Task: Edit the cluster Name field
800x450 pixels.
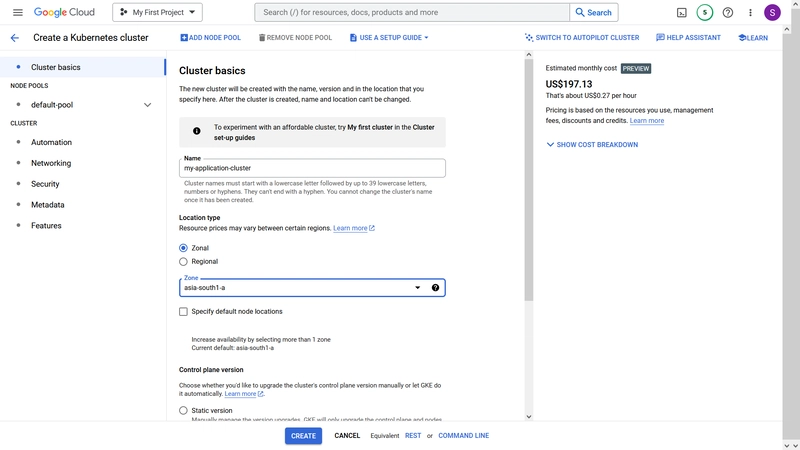Action: pyautogui.click(x=312, y=168)
